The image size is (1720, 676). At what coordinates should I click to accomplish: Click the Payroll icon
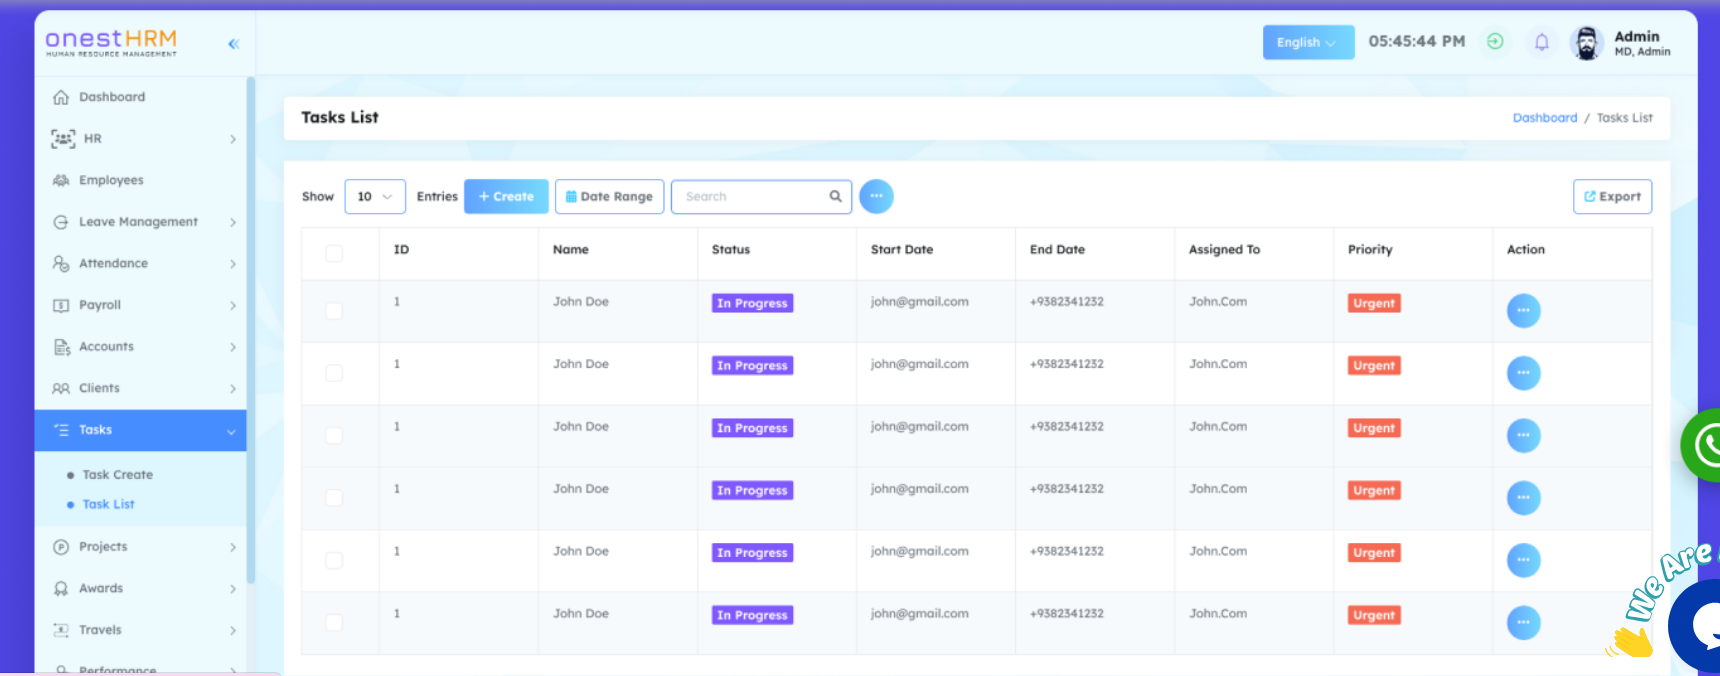click(61, 305)
